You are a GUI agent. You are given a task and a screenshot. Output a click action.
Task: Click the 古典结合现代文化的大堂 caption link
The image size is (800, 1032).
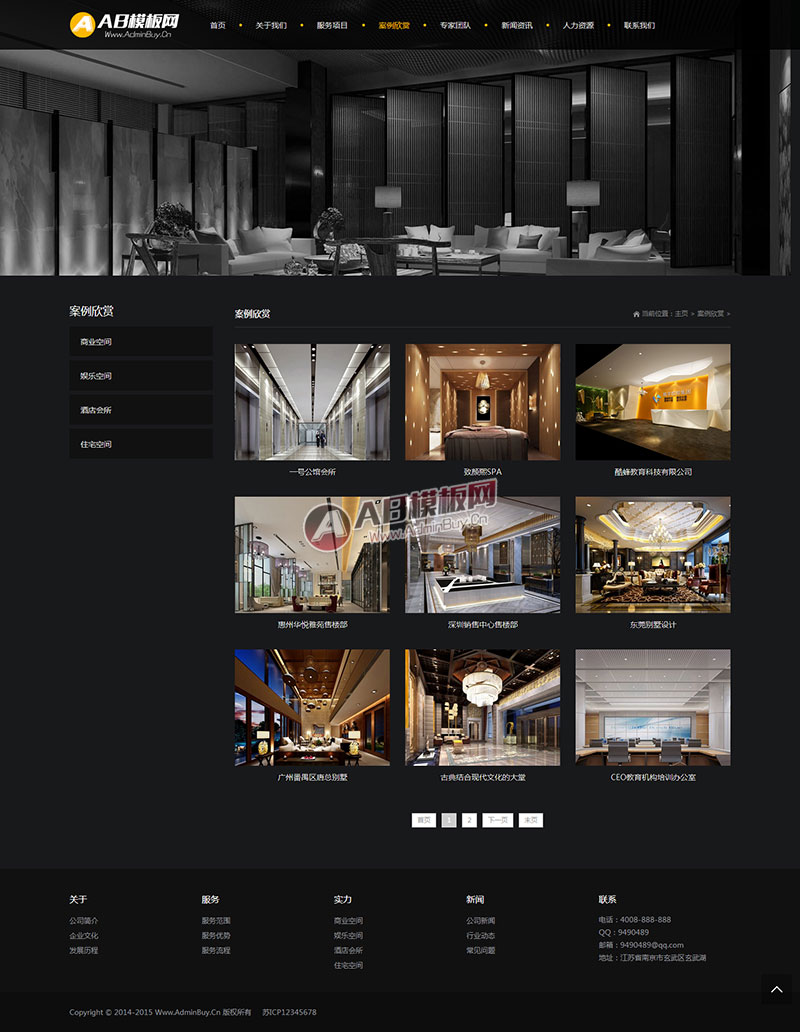click(483, 777)
